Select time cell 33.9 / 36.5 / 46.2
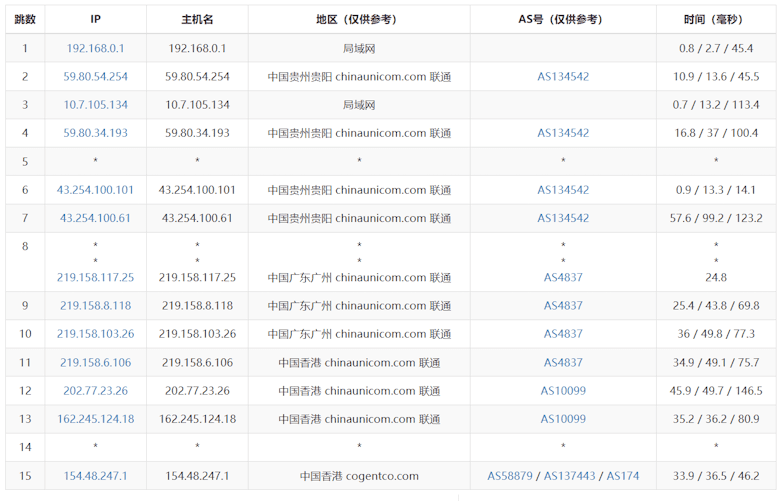780x501 pixels. (716, 476)
